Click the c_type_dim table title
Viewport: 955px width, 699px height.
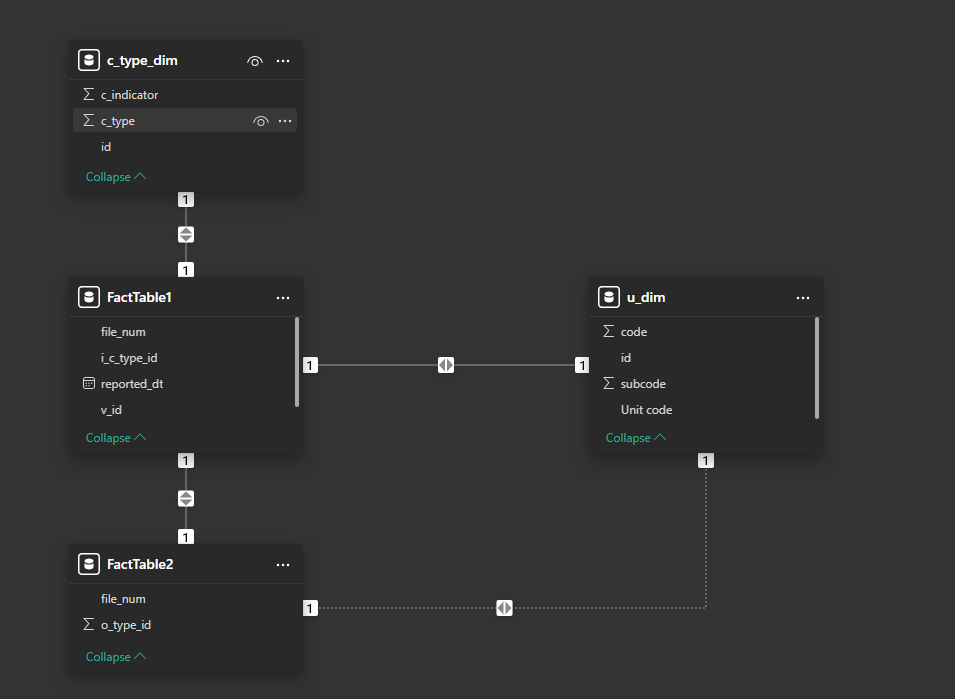coord(143,60)
